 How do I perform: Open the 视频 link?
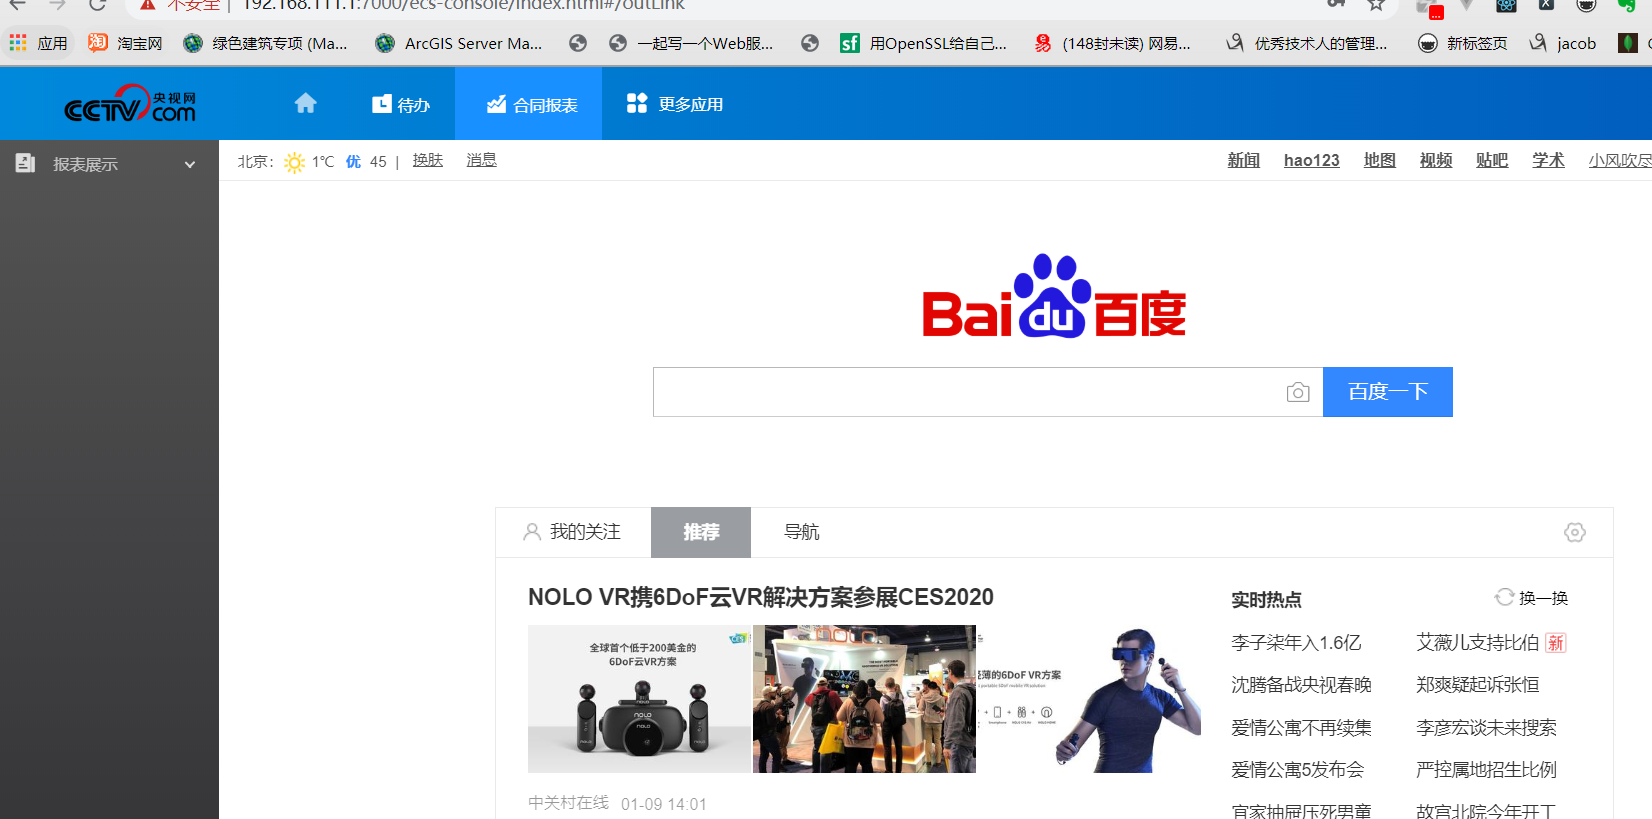point(1436,160)
